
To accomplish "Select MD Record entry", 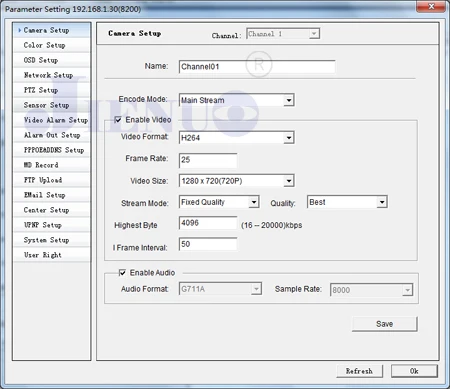I will tap(52, 165).
